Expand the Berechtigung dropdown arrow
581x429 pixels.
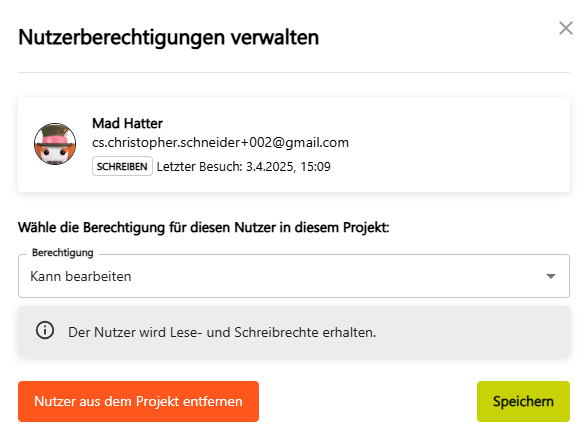pos(551,276)
